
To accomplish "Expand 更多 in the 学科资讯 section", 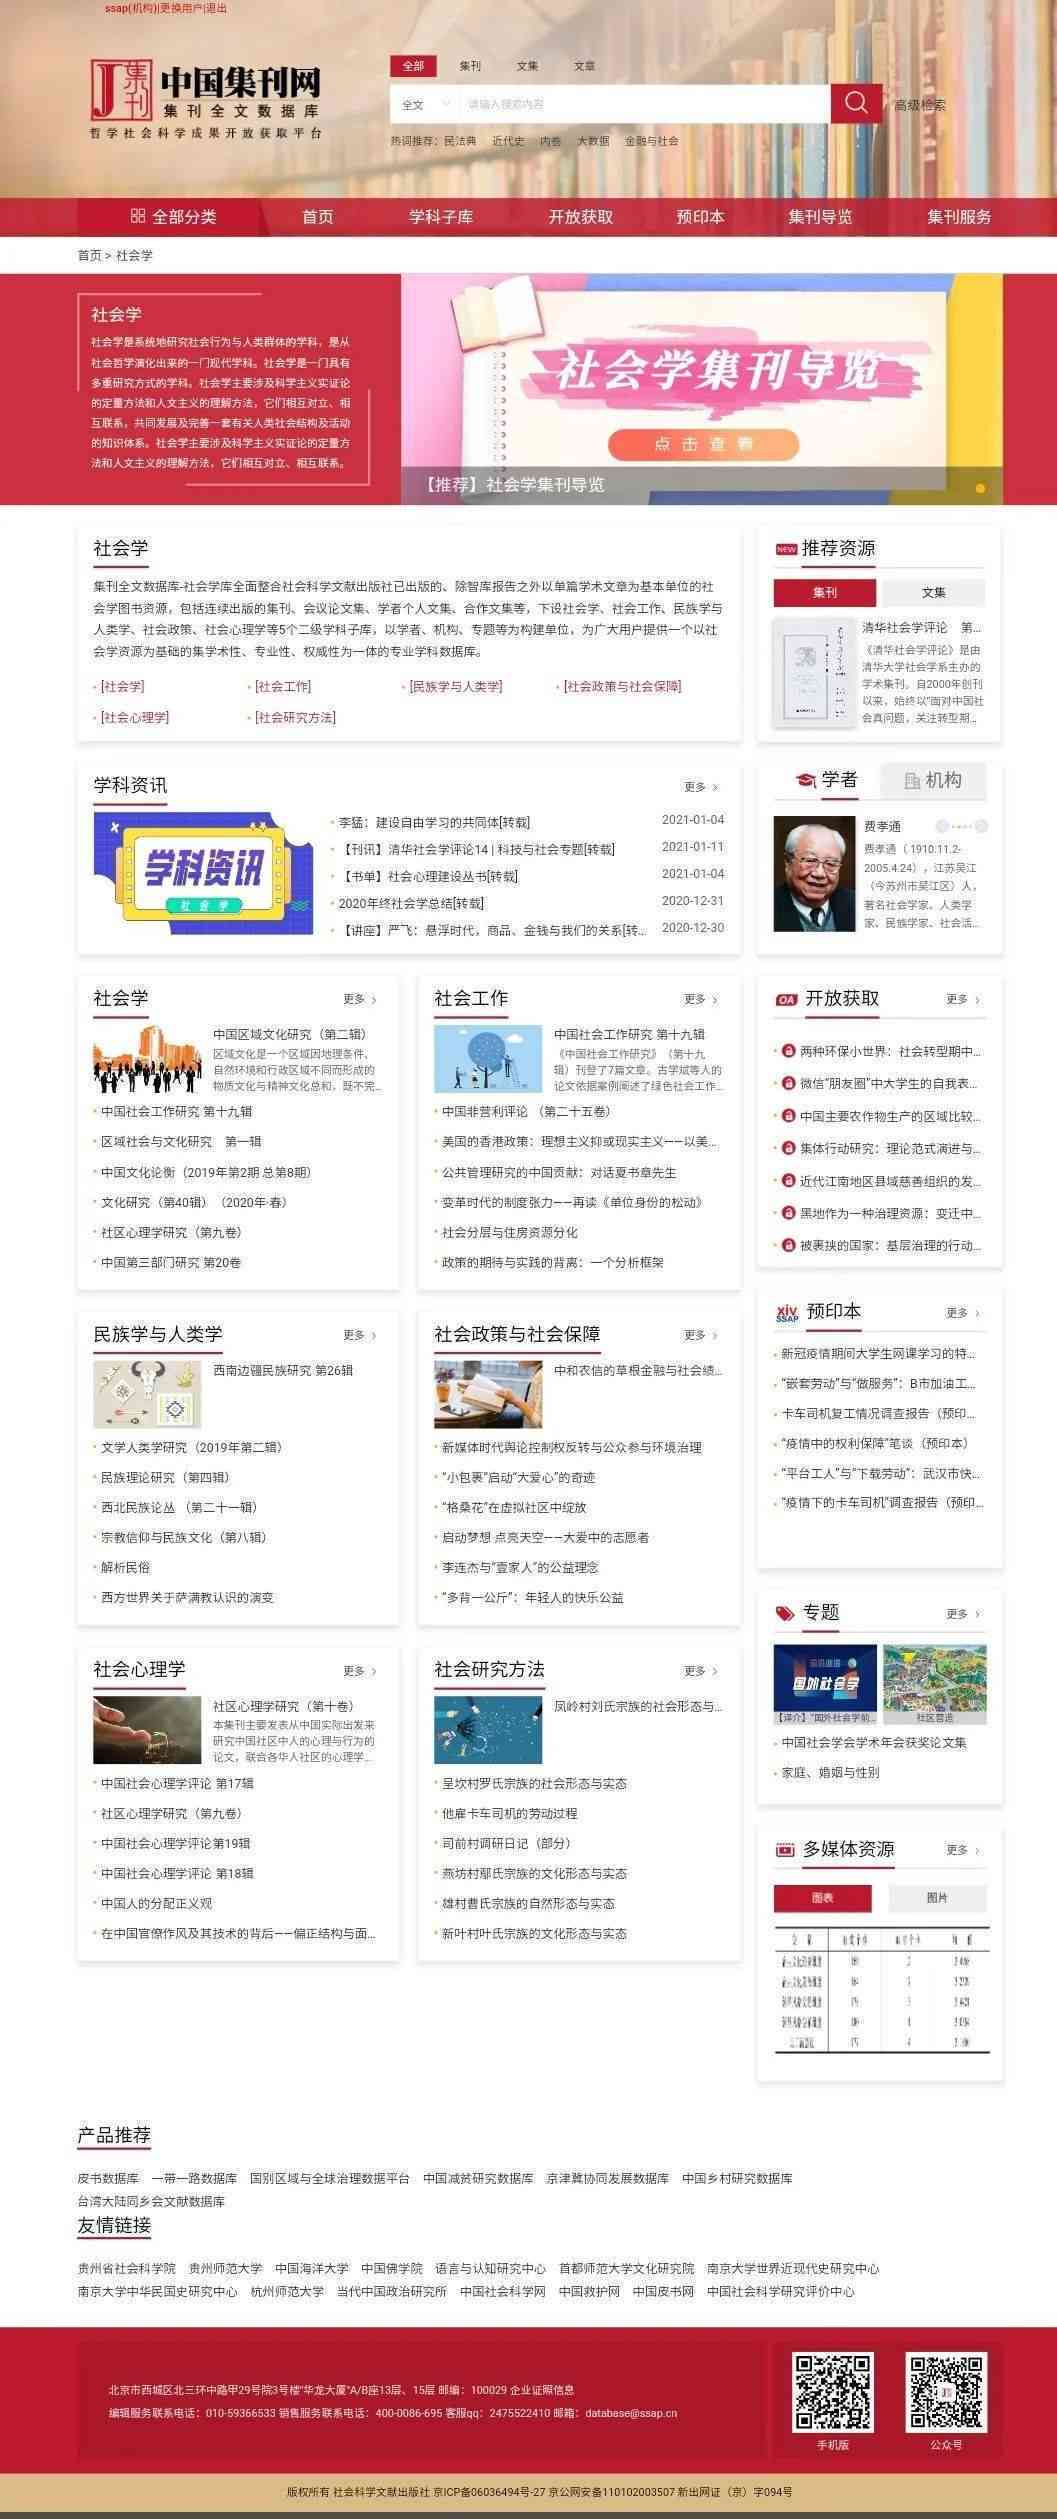I will 700,787.
